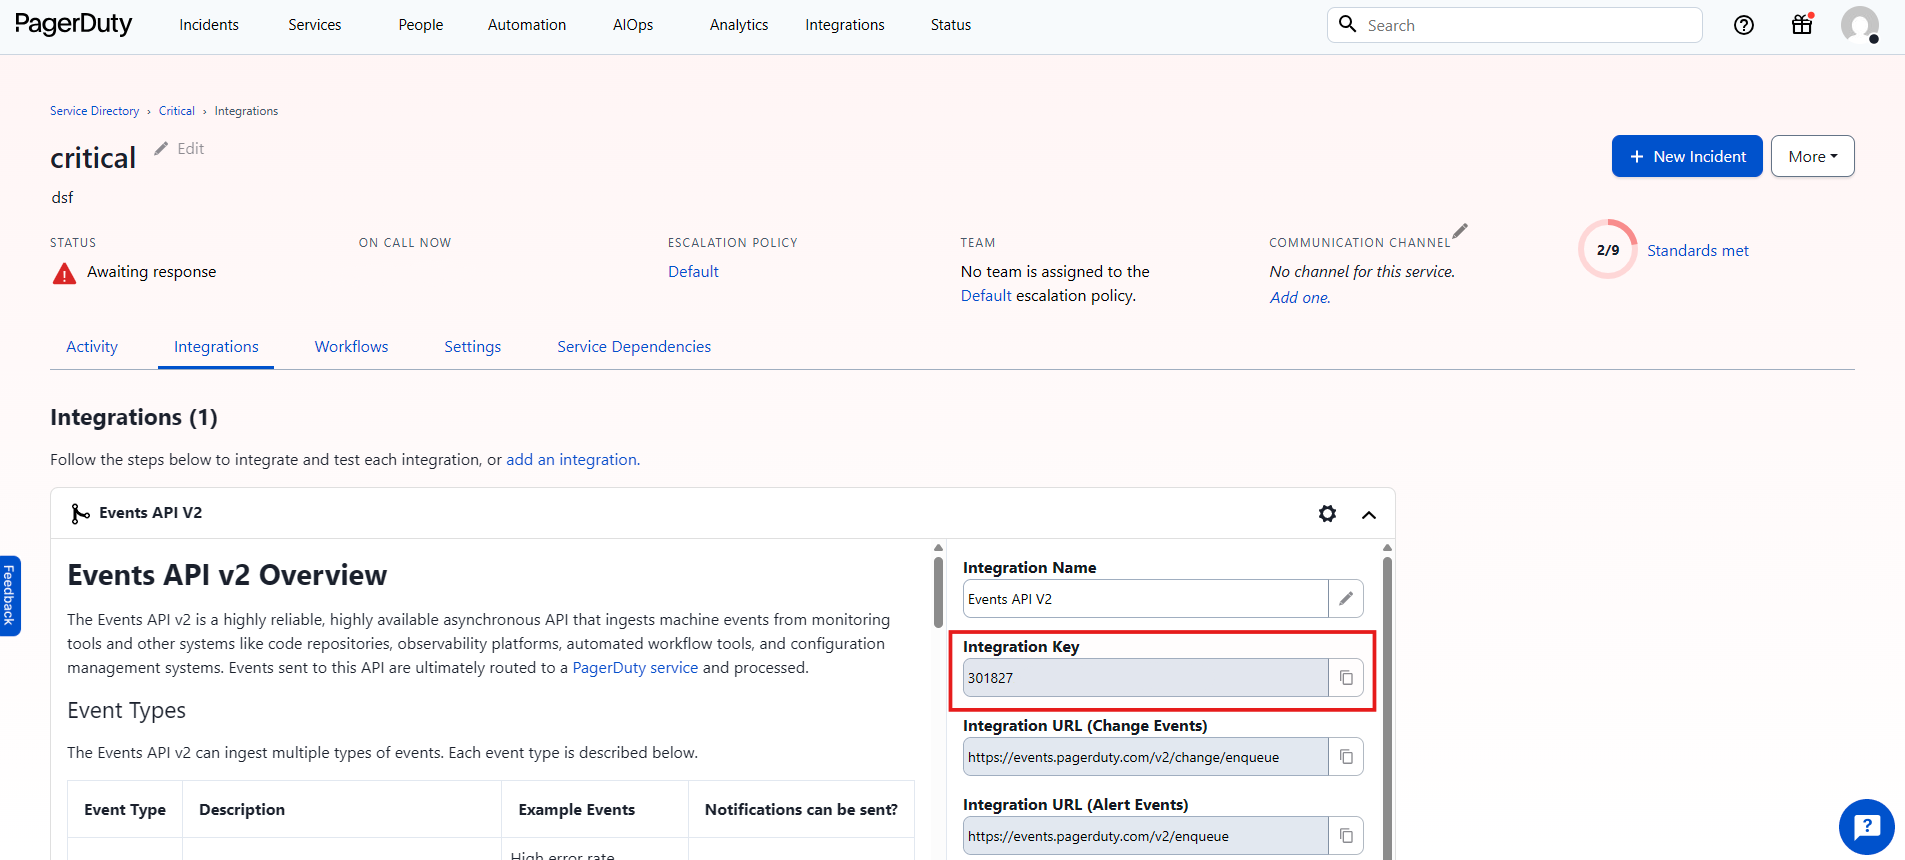Open the Service Dependencies tab

tap(634, 347)
